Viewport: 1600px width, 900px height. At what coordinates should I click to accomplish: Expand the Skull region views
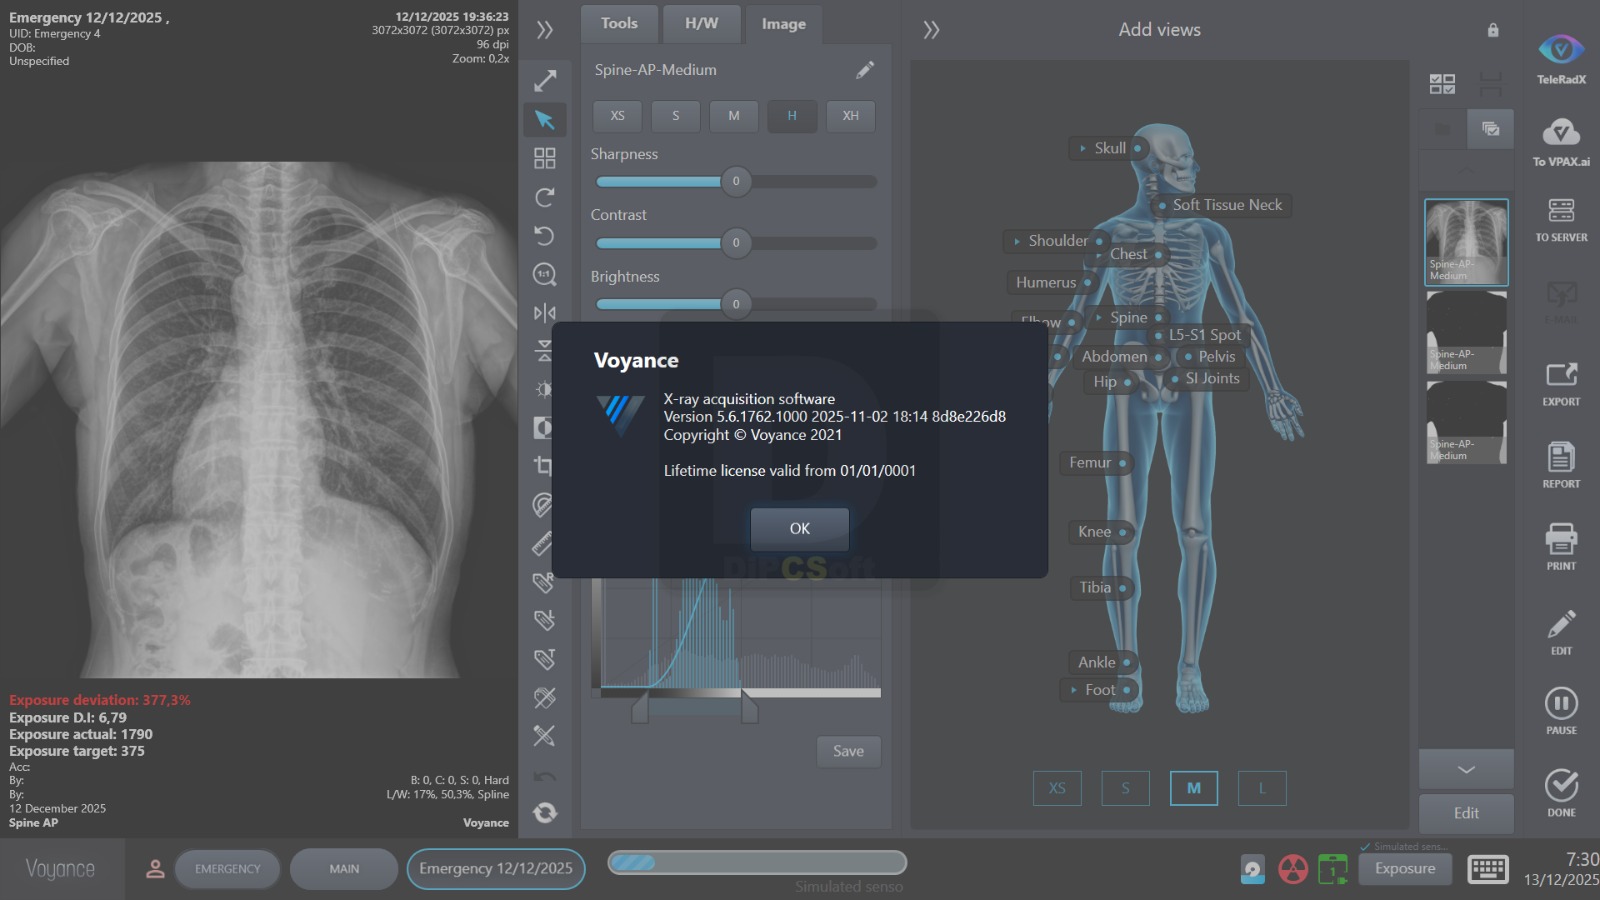click(1083, 148)
